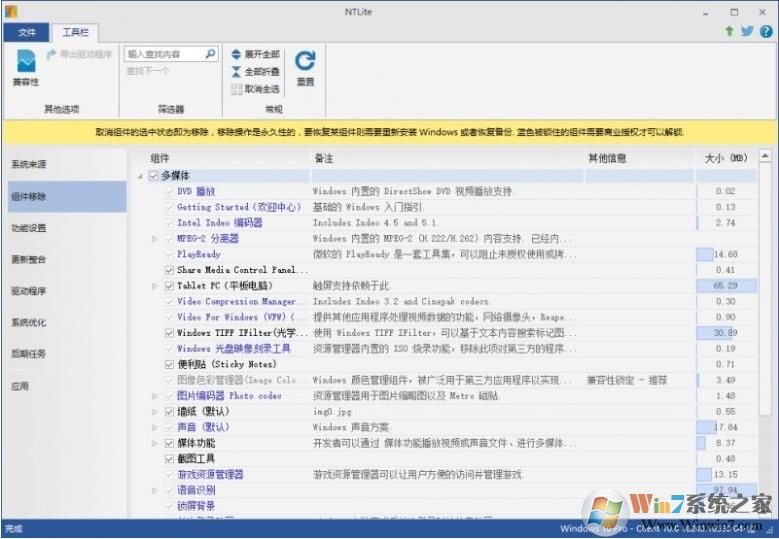Expand the 声音 (默认) node
779x539 pixels.
tap(155, 427)
